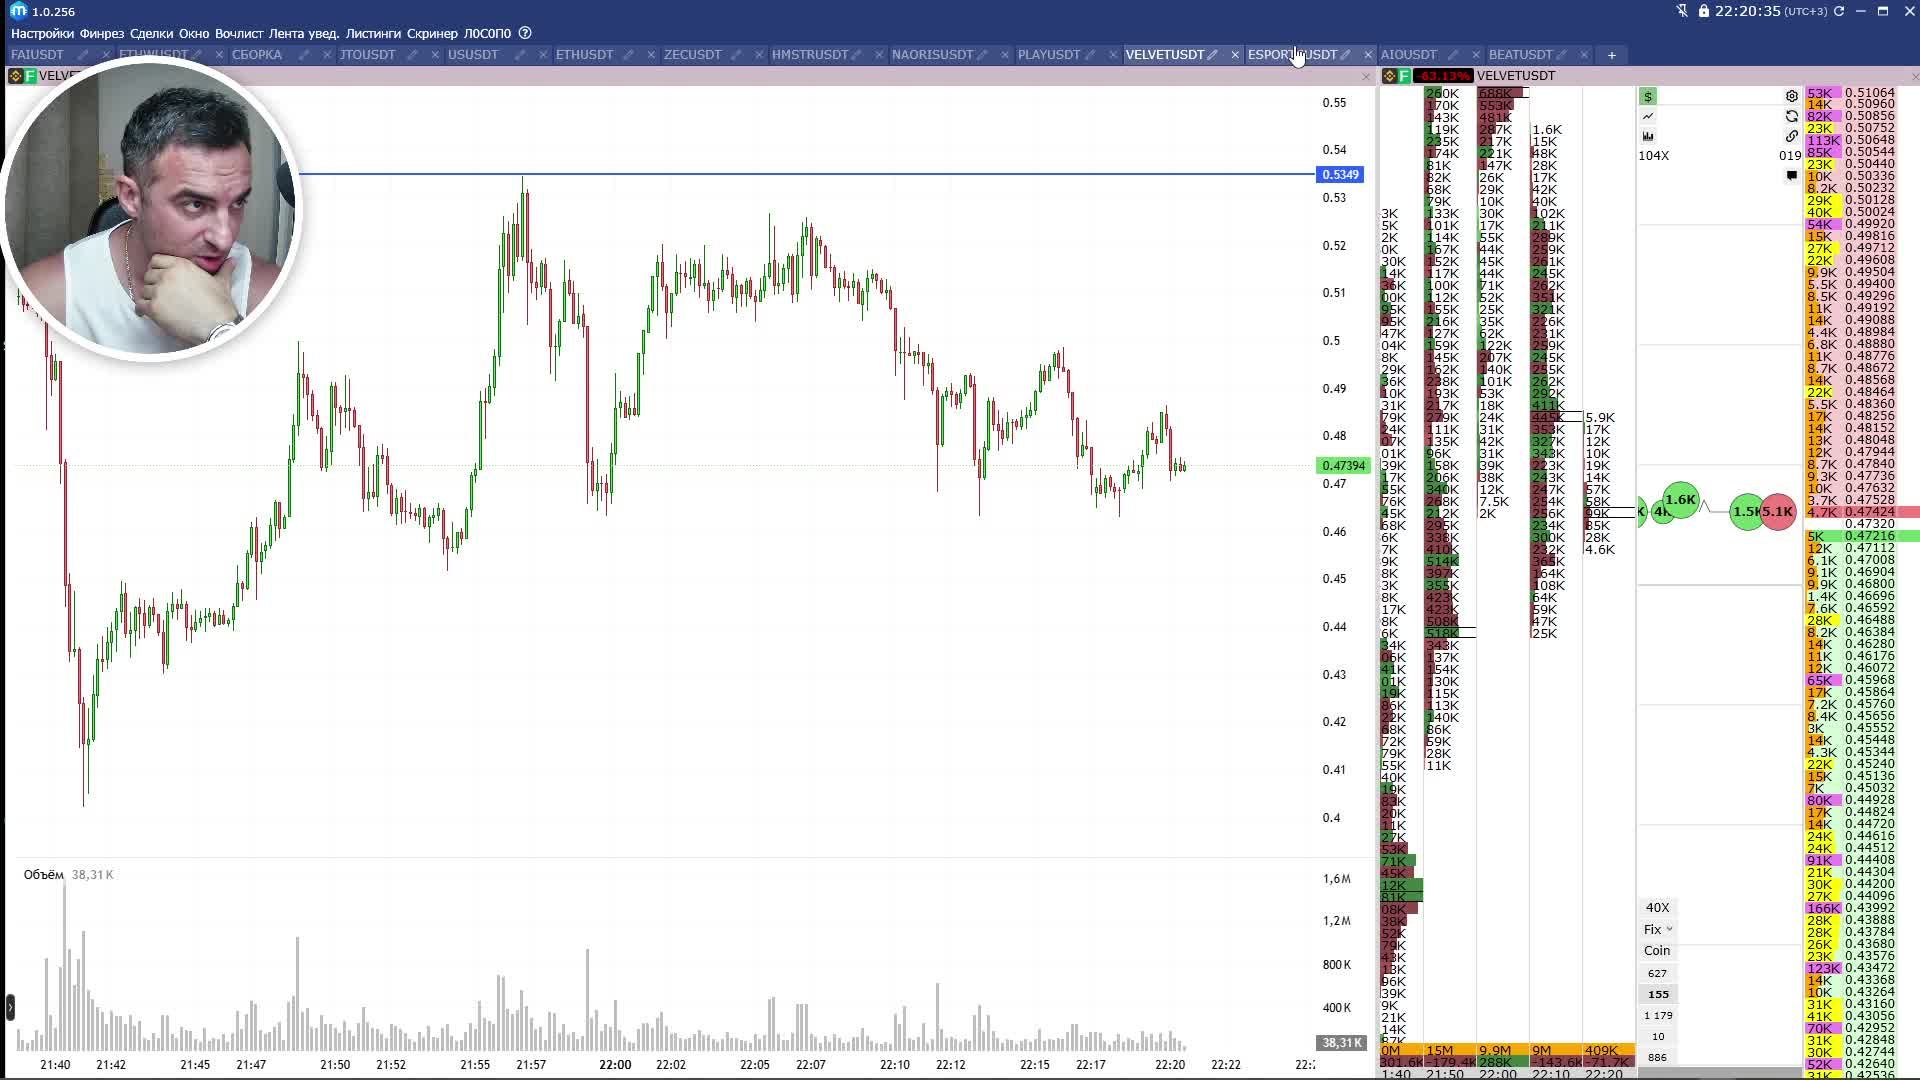This screenshot has height=1080, width=1920.
Task: Click the refresh icon beside UTC+3
Action: [1838, 11]
